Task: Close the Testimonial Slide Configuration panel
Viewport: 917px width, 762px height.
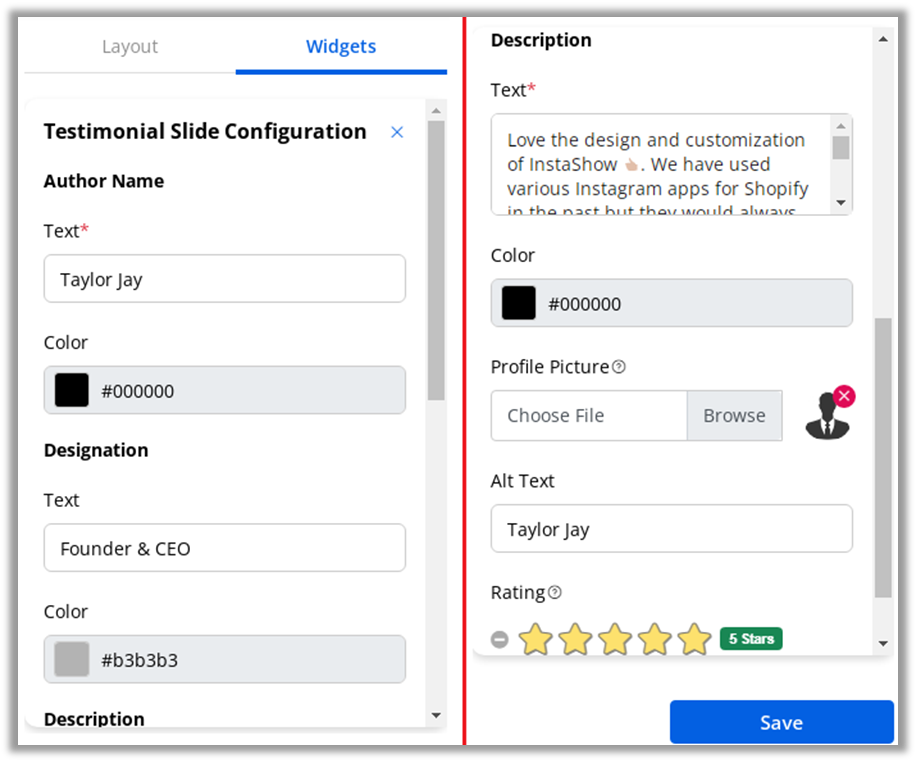Action: [x=397, y=132]
